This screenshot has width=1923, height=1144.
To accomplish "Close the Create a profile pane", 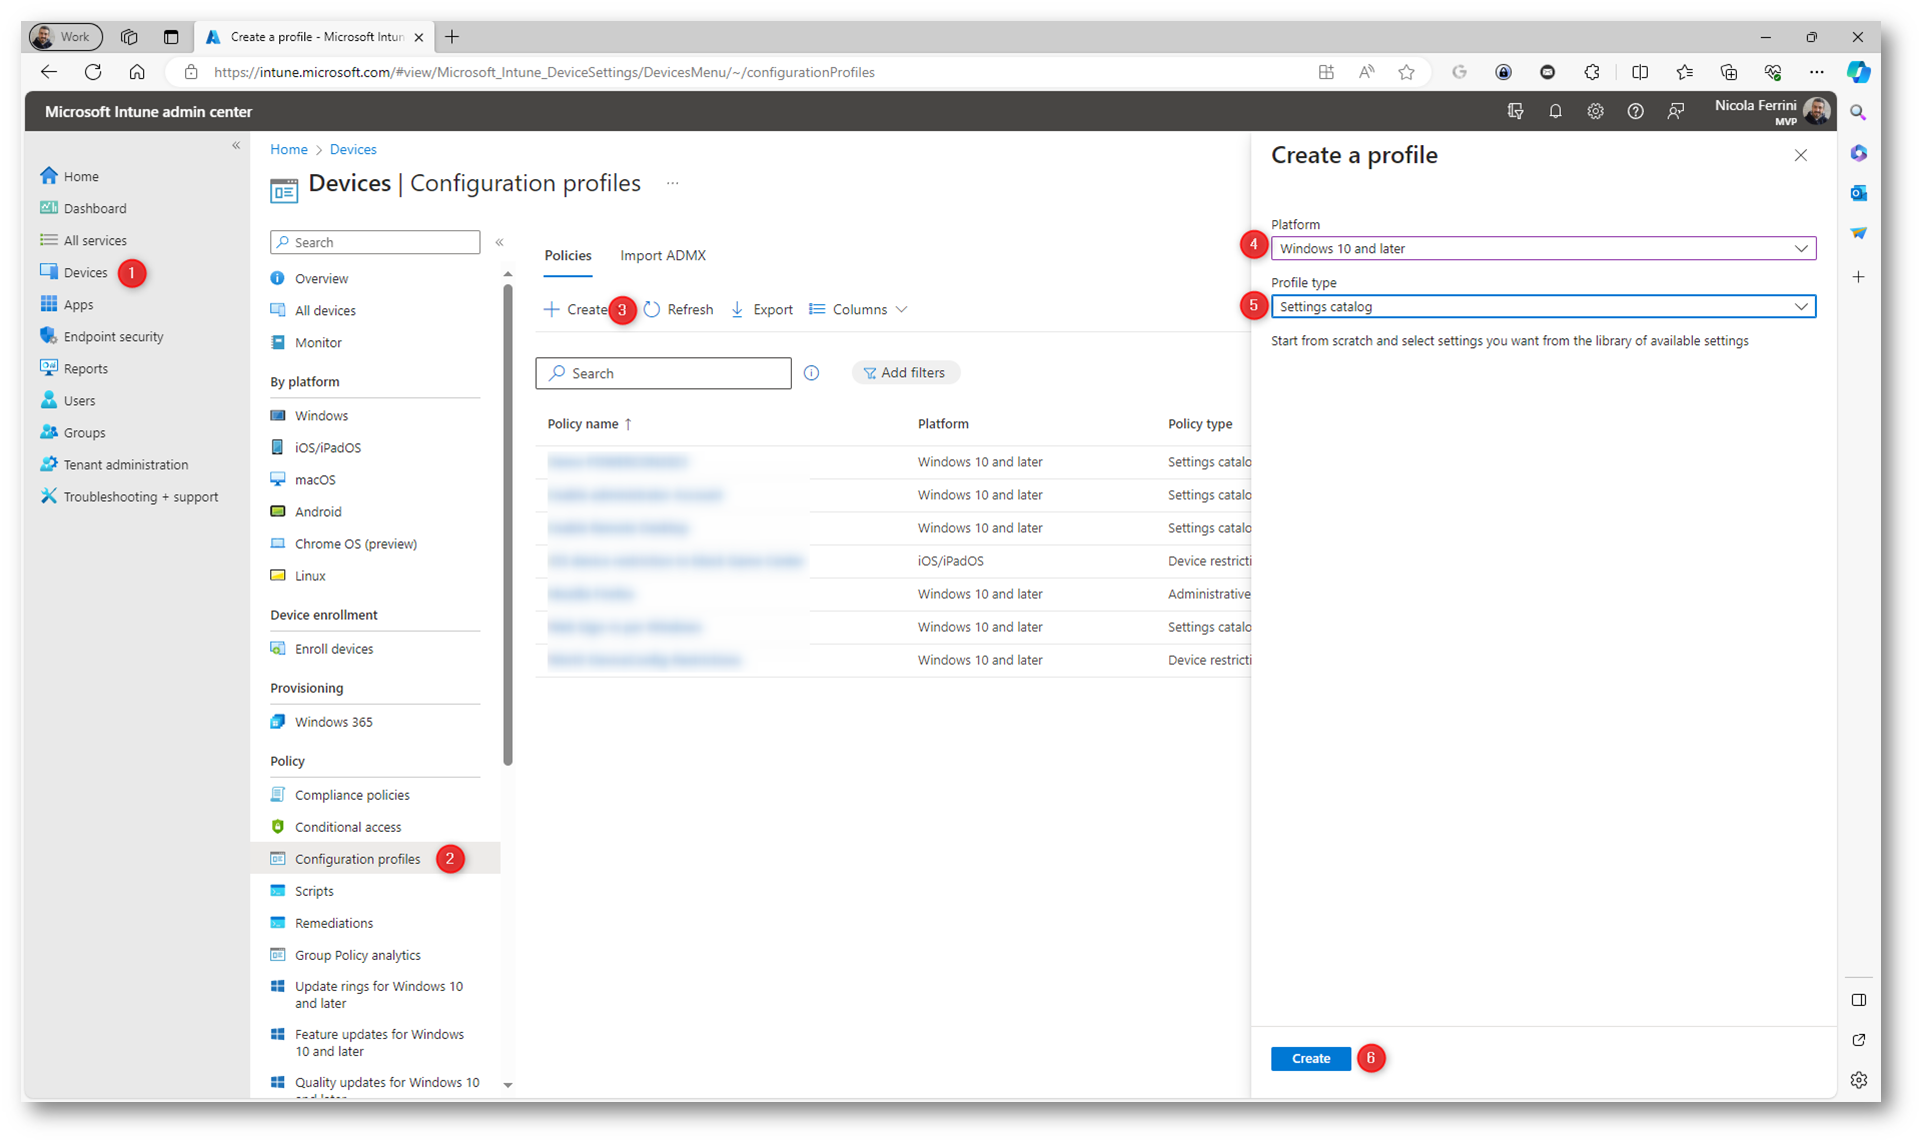I will [x=1800, y=155].
